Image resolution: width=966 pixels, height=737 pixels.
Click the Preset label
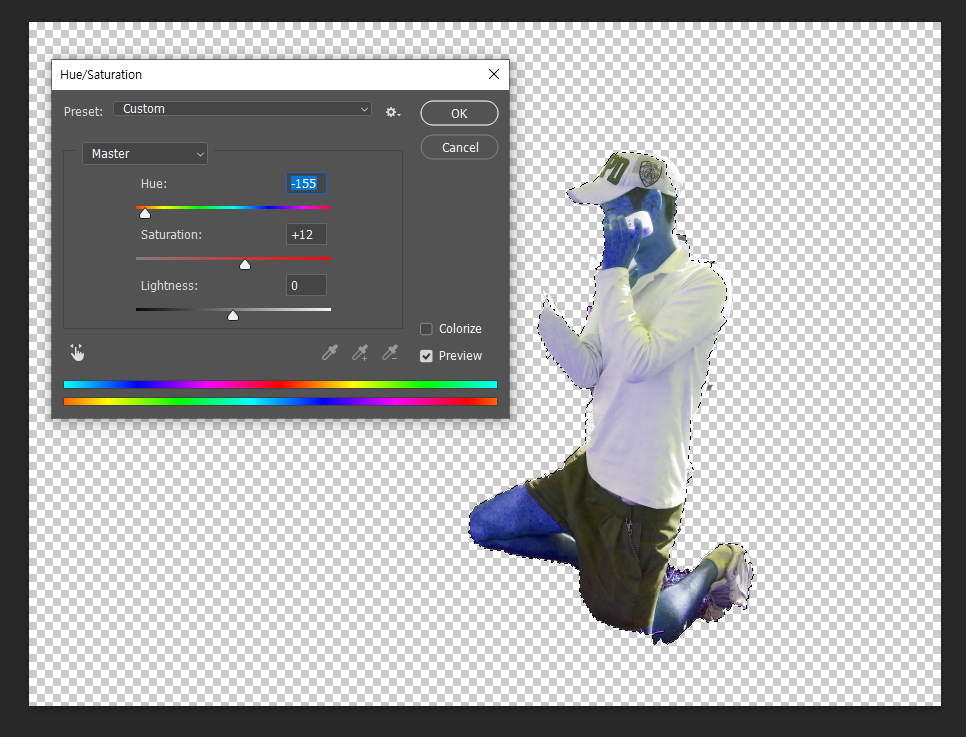83,112
